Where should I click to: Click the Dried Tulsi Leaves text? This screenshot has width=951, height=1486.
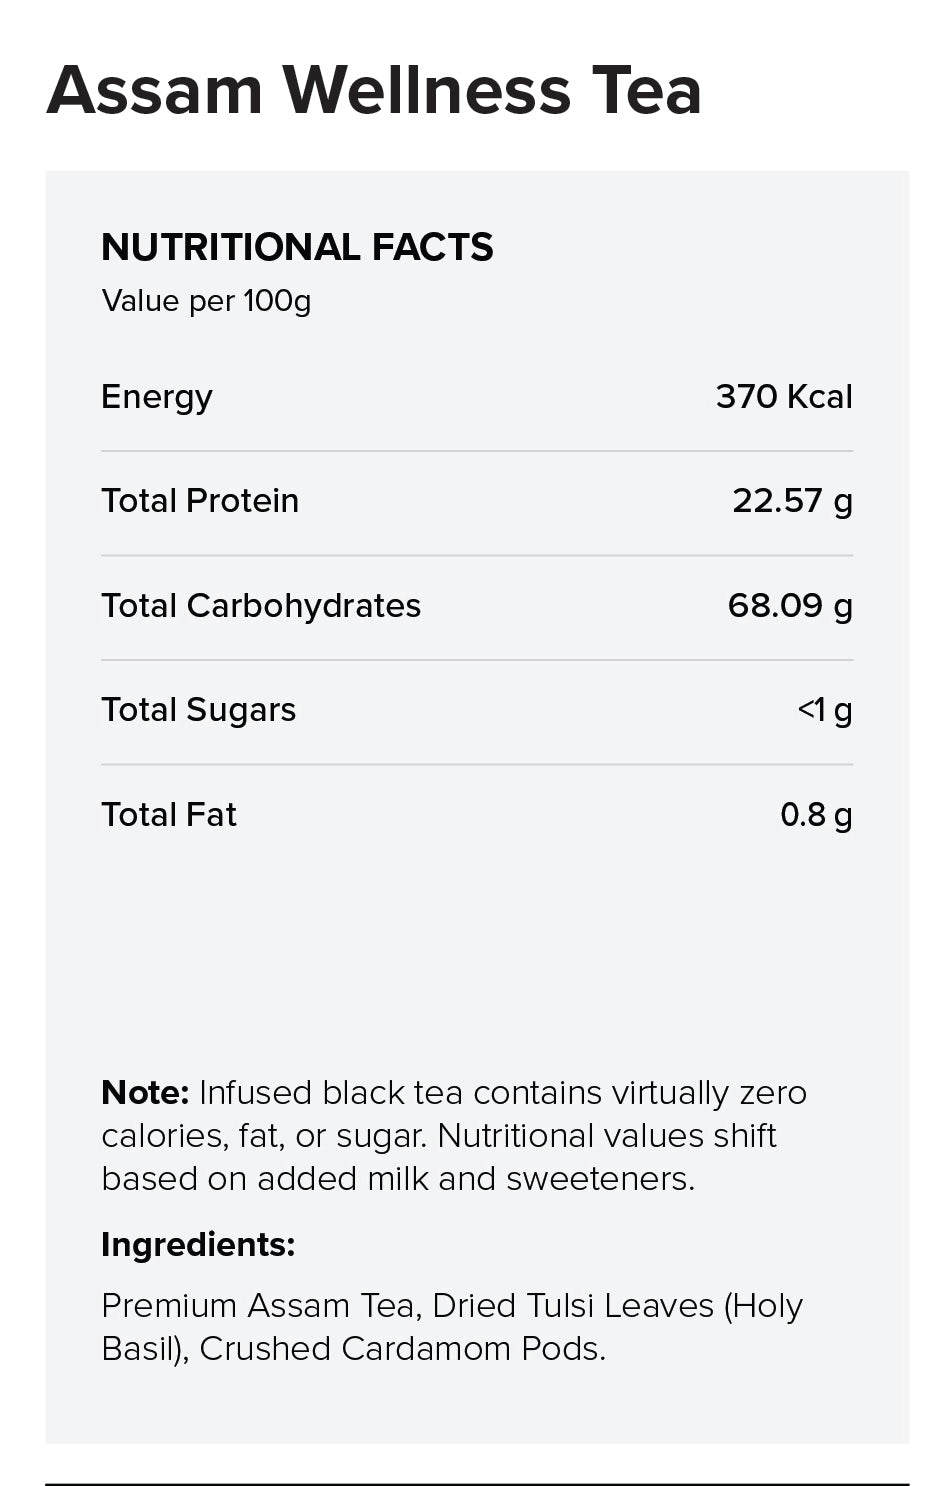pyautogui.click(x=574, y=1306)
